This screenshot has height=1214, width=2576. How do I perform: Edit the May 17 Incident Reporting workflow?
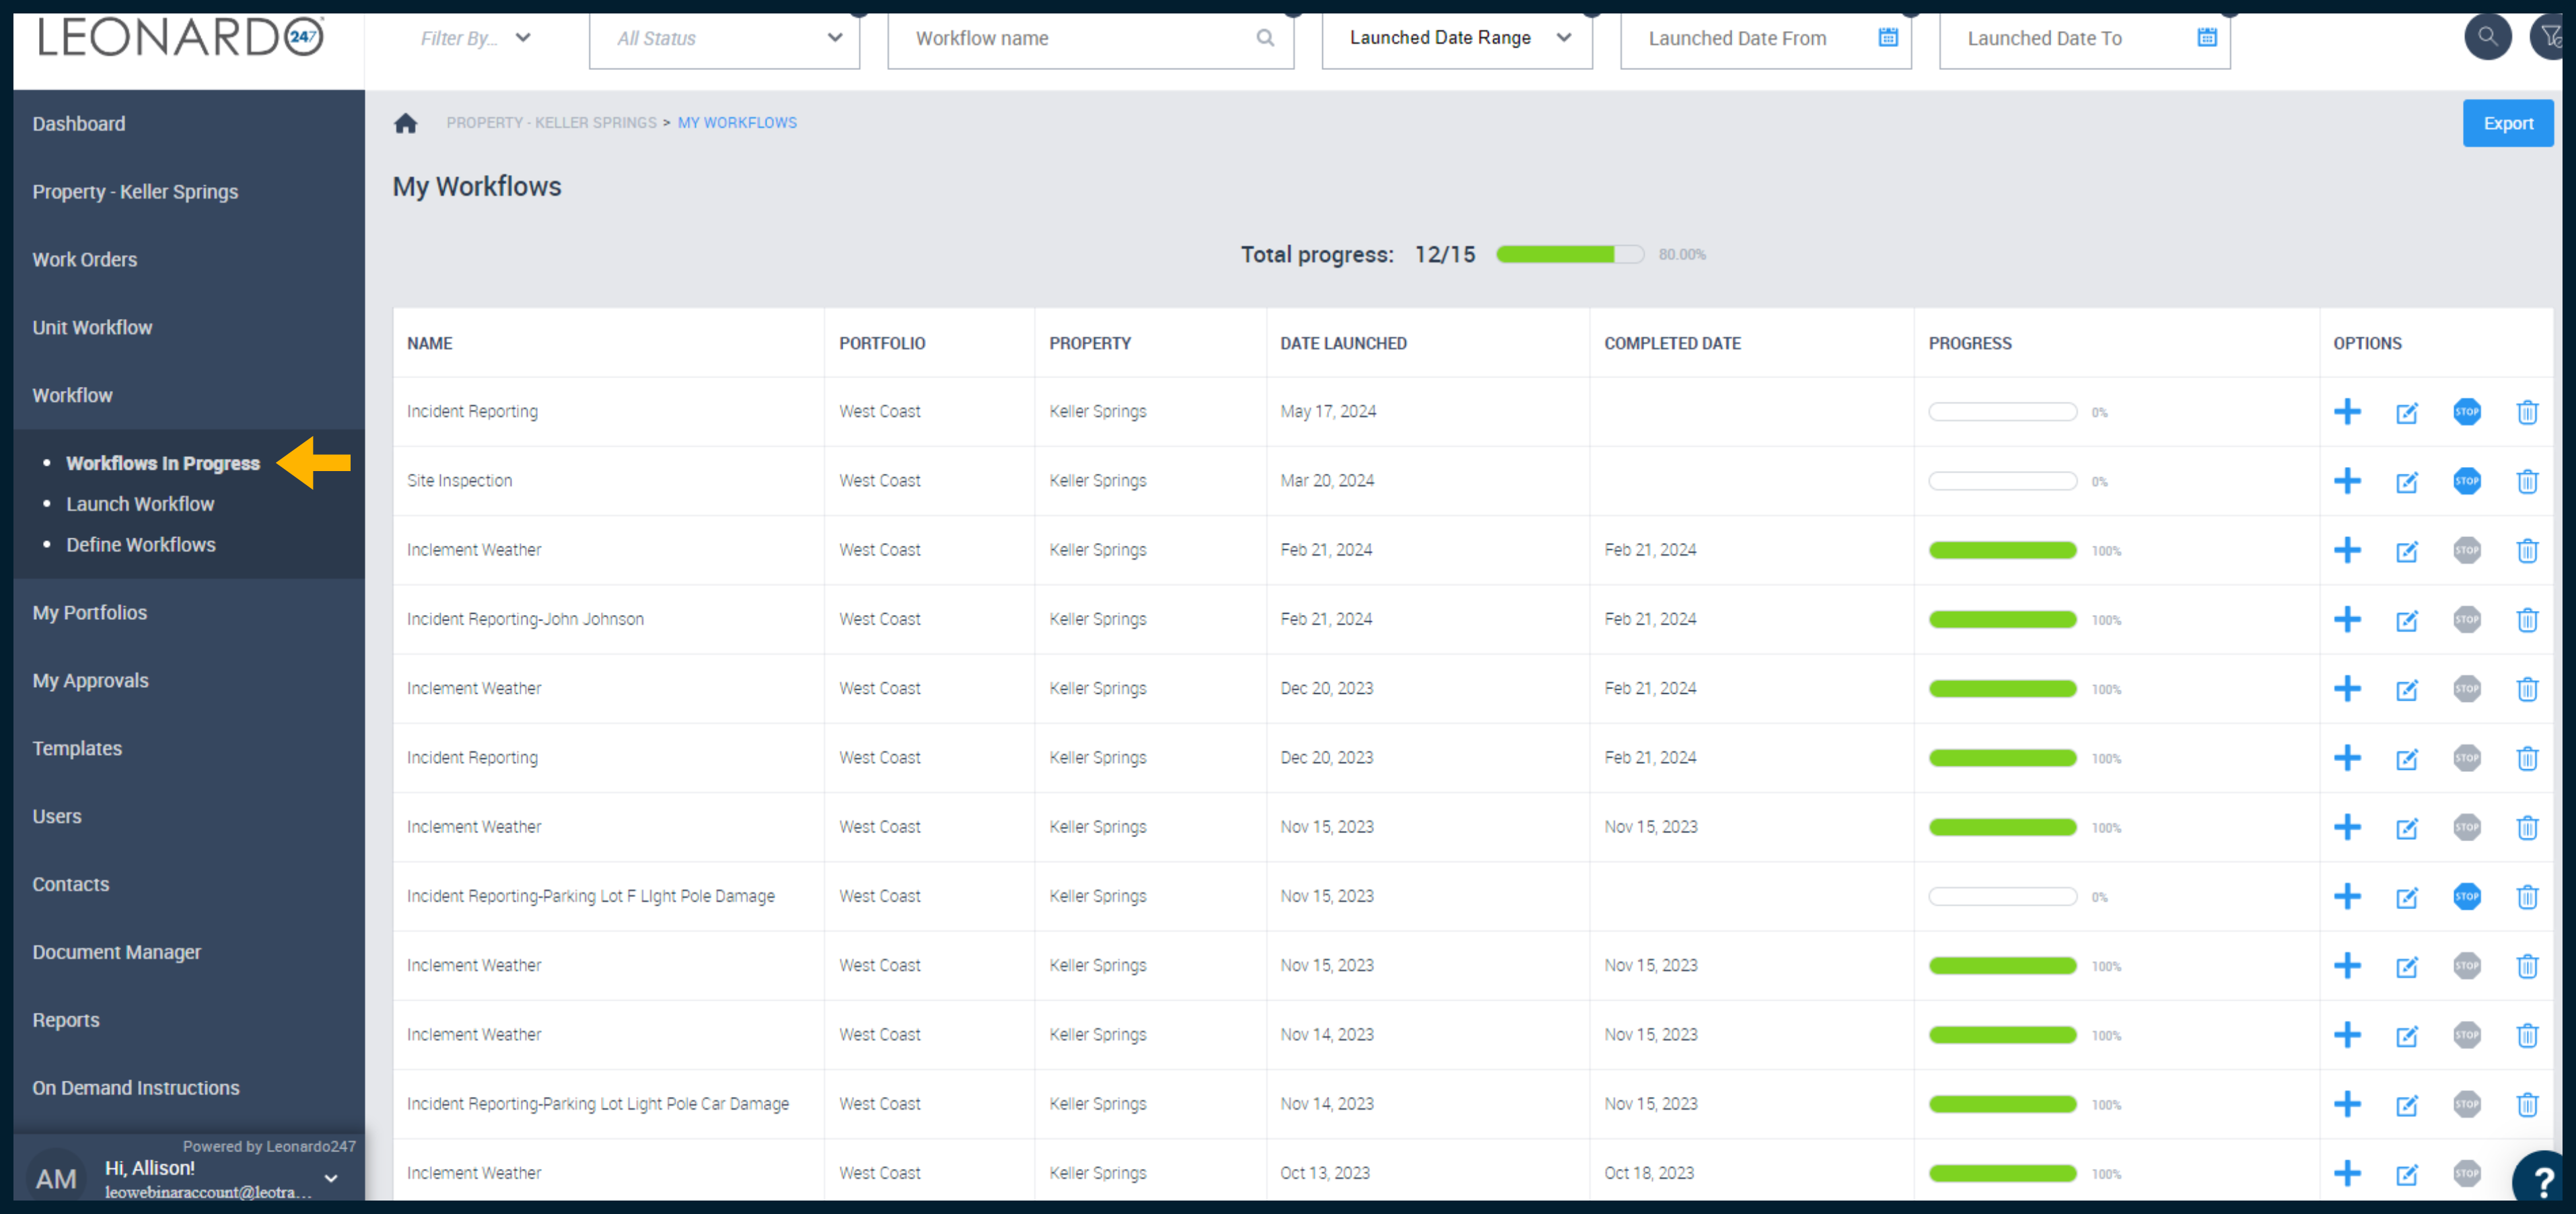pos(2406,413)
